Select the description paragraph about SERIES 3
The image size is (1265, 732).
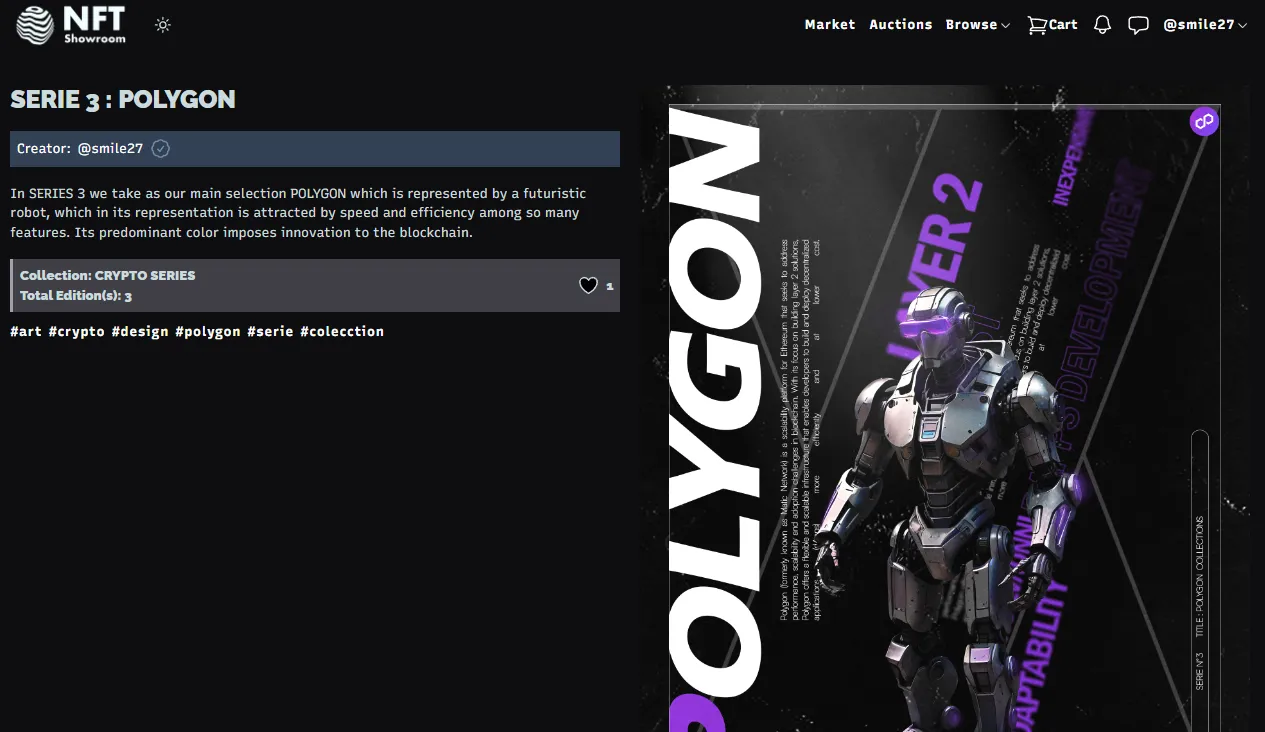point(298,213)
